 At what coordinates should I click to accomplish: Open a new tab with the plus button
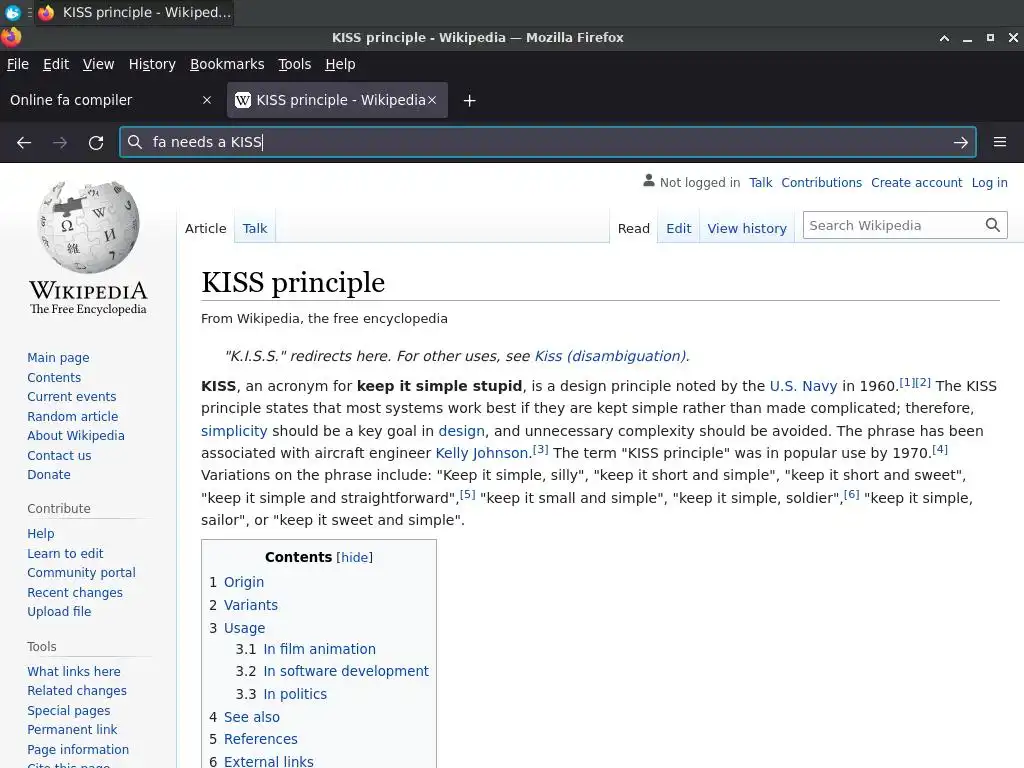pos(470,101)
